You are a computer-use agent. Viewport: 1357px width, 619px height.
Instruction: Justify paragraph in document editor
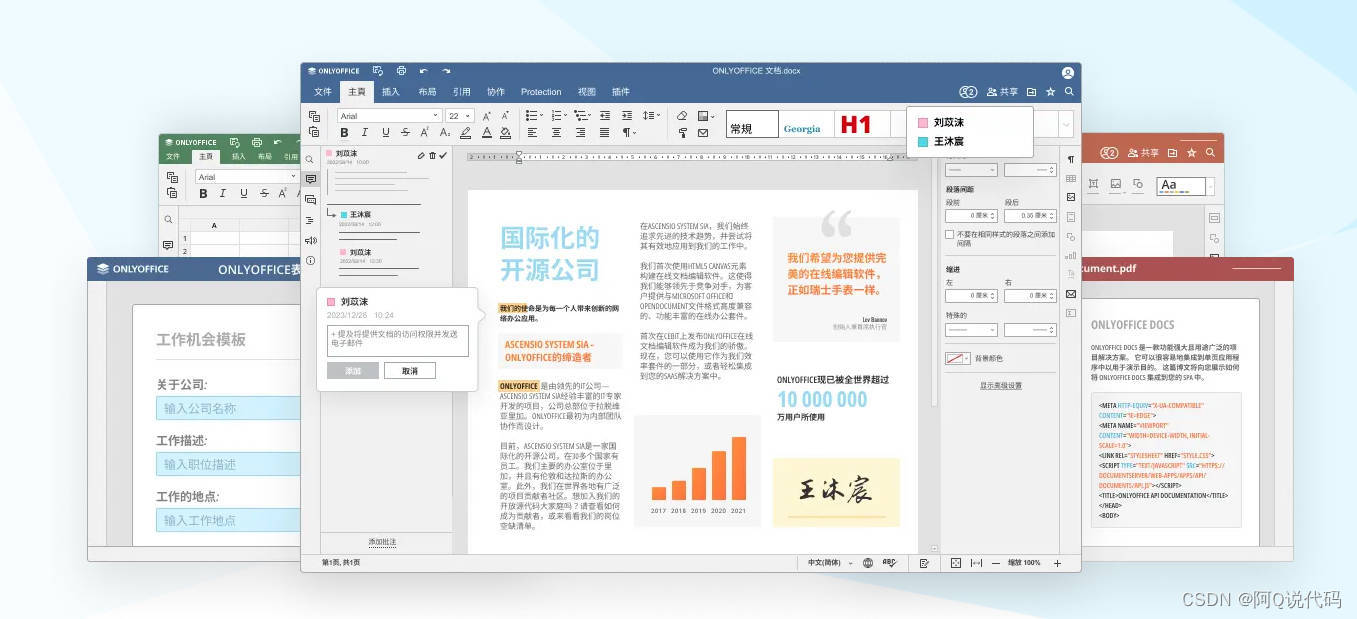(x=604, y=132)
